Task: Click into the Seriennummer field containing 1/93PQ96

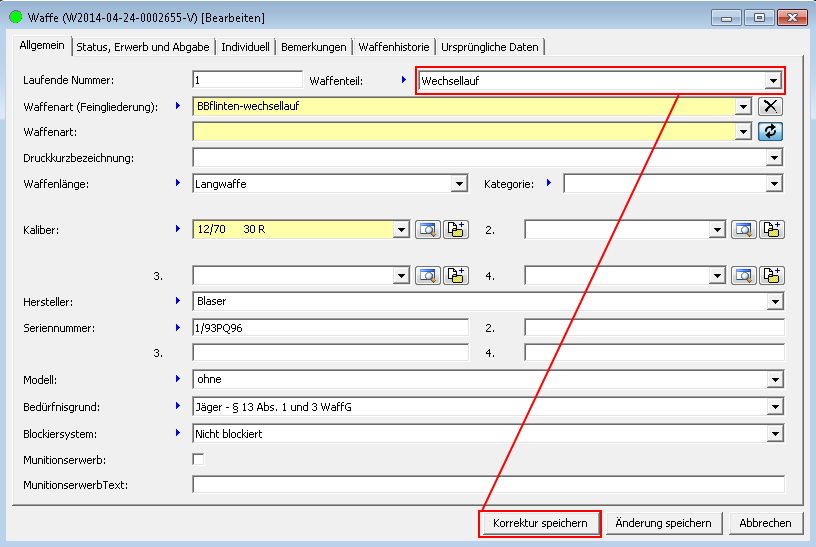Action: [330, 327]
